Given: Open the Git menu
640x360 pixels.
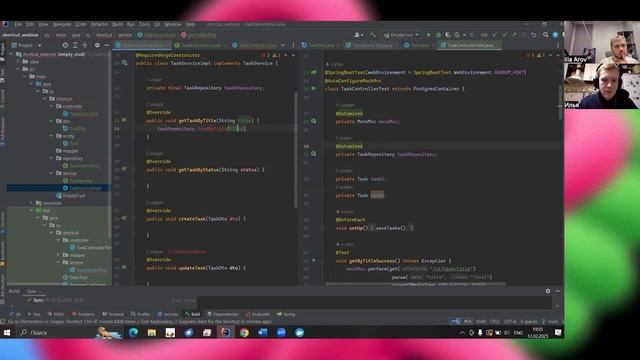Looking at the screenshot, I should click(157, 24).
